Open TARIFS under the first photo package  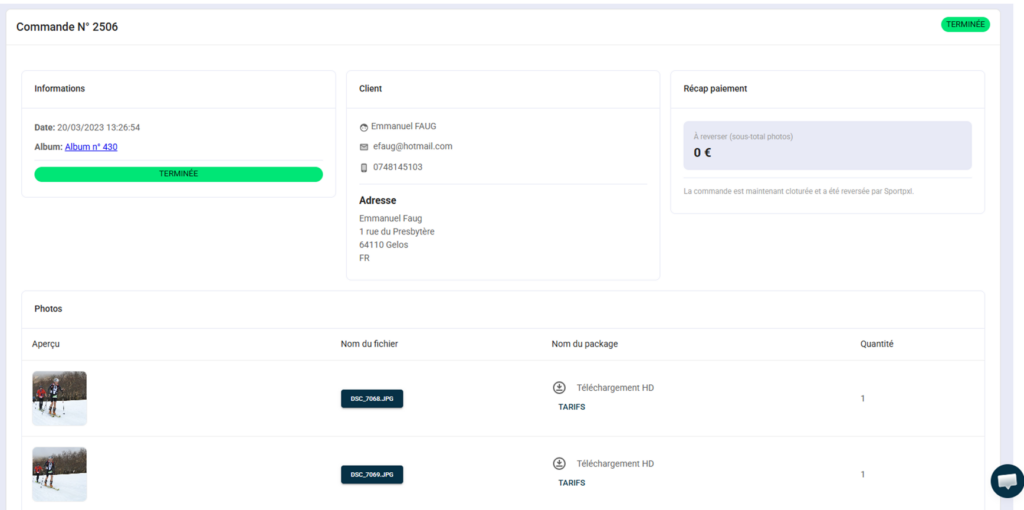tap(572, 407)
